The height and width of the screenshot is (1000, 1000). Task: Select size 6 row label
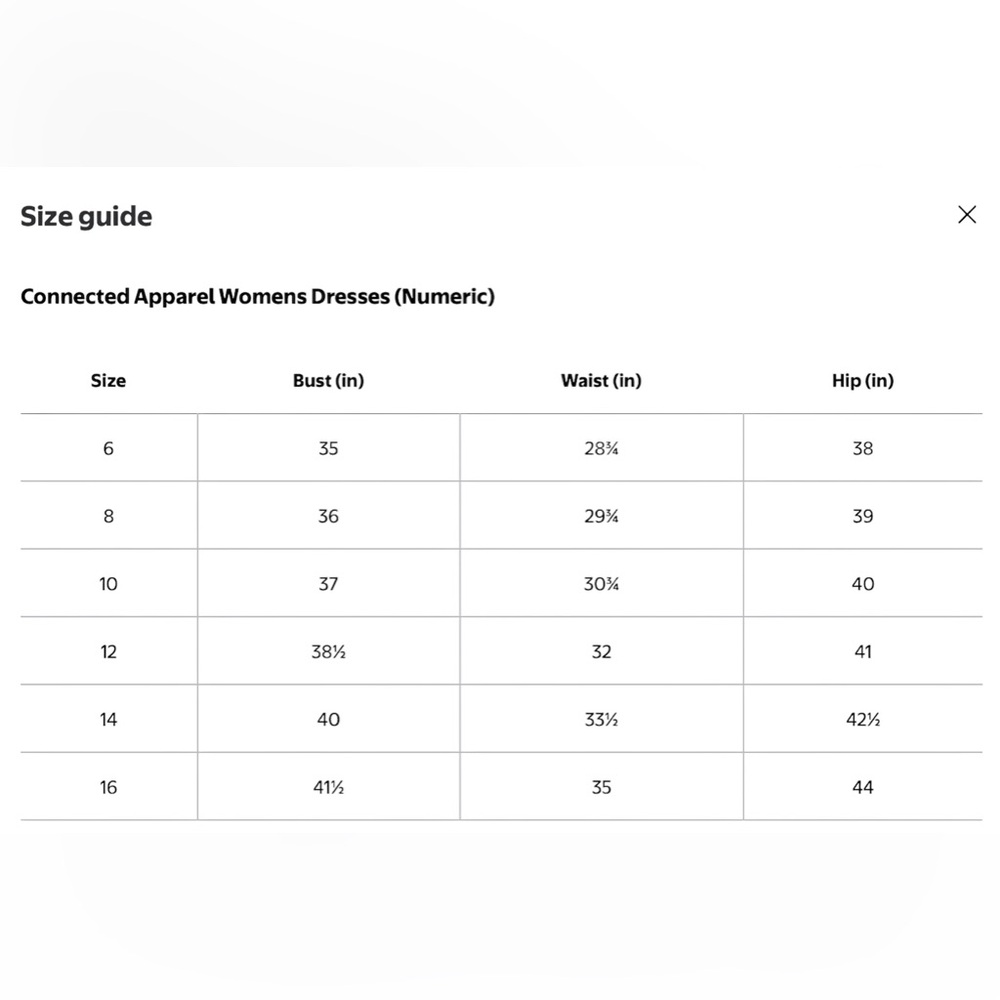coord(108,448)
